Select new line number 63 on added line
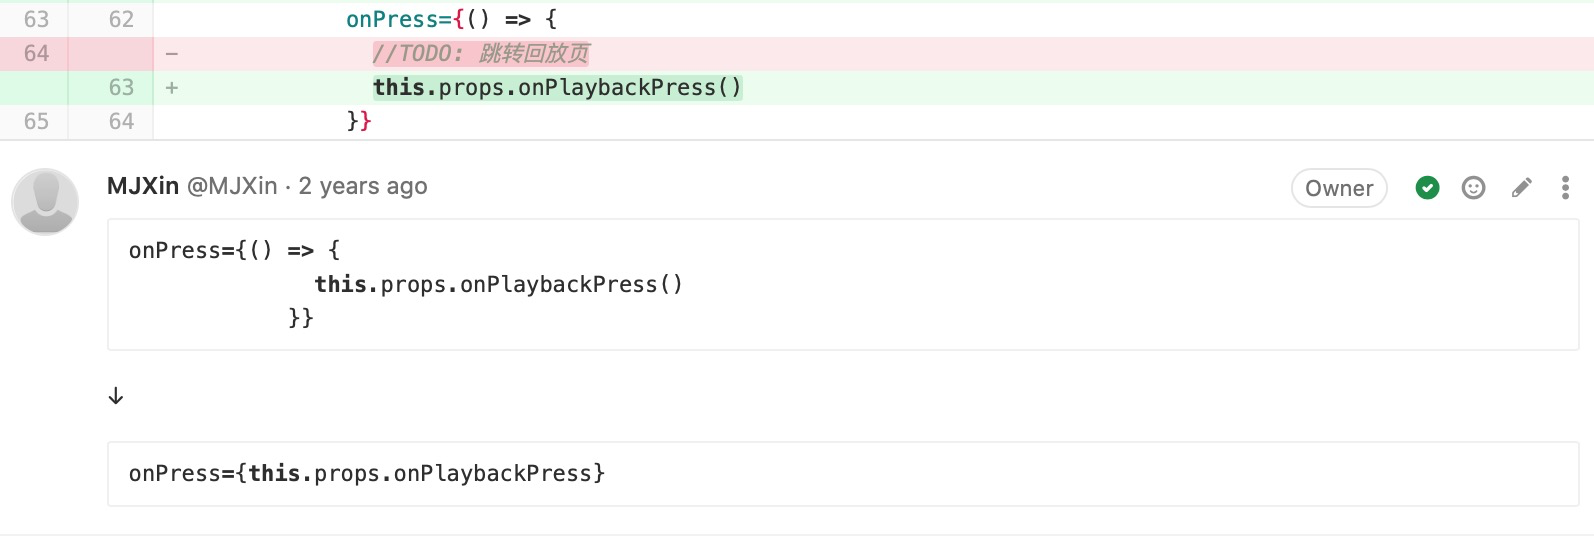1594x536 pixels. coord(121,88)
